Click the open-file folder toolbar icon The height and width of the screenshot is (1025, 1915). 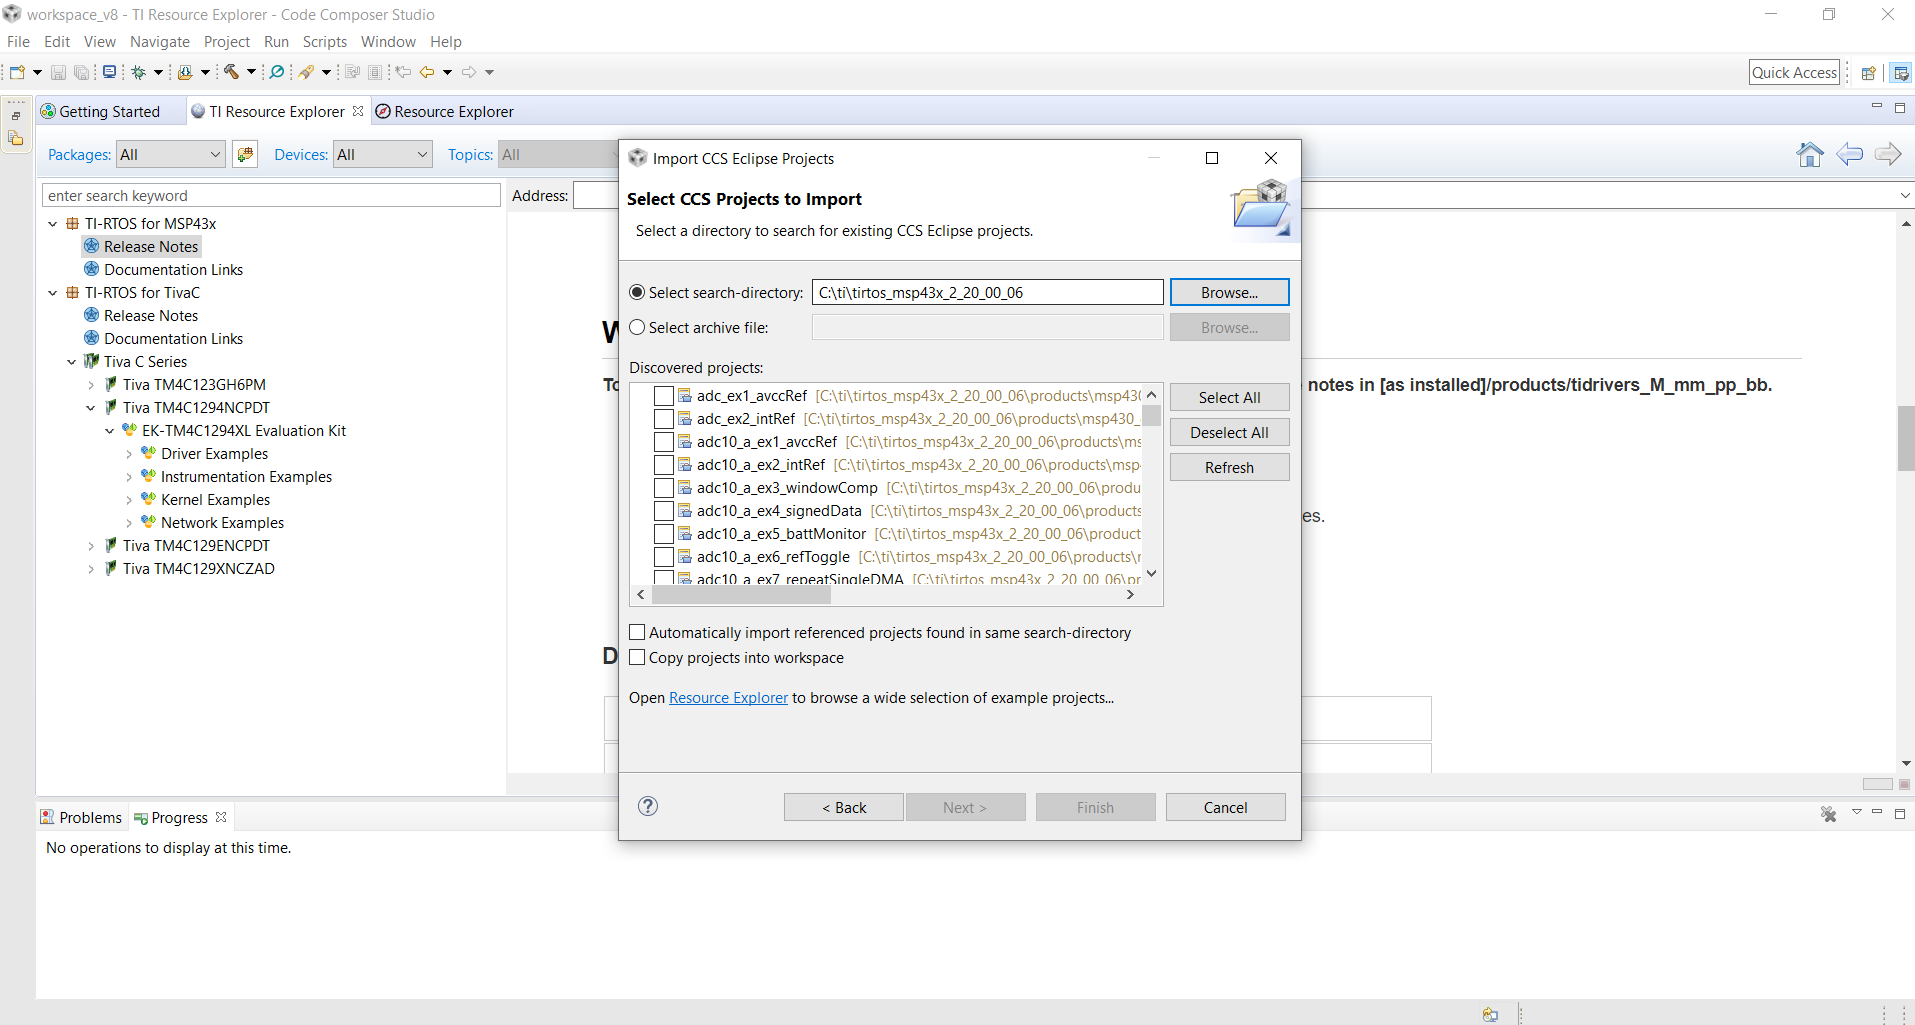pos(185,72)
